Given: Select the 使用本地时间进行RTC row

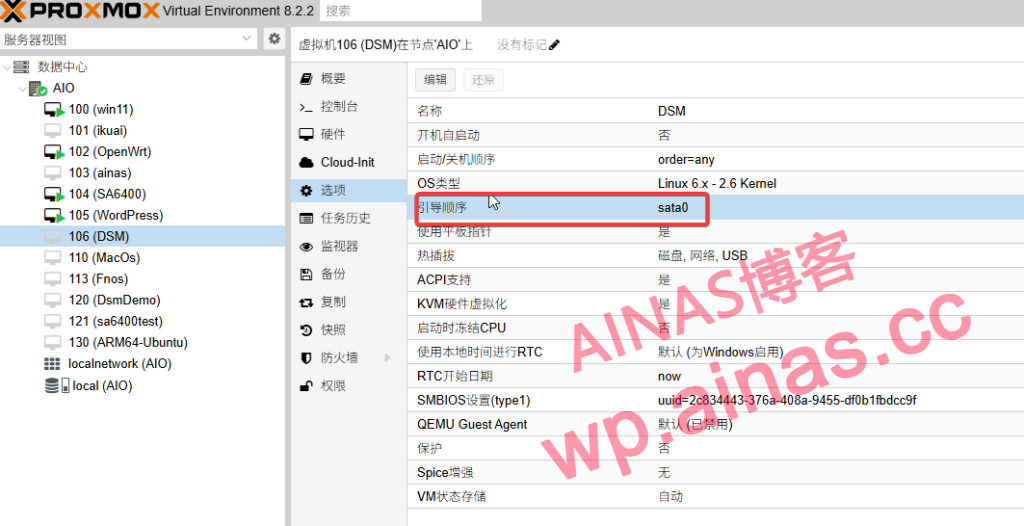Looking at the screenshot, I should pyautogui.click(x=715, y=352).
